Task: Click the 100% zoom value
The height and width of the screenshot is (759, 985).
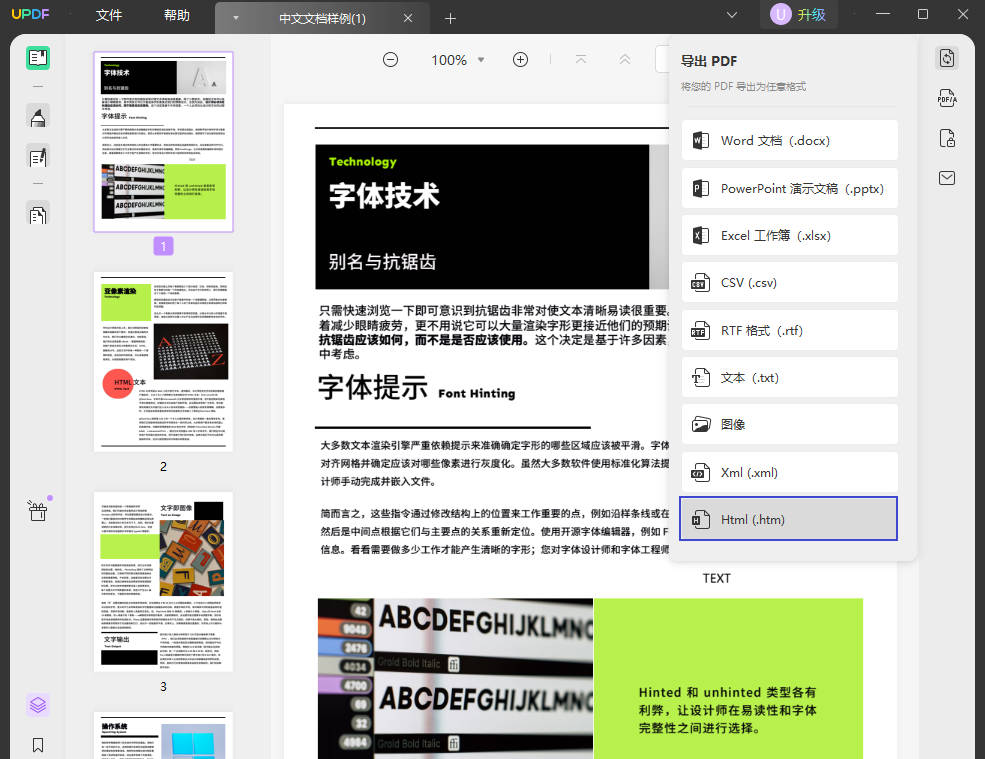Action: coord(449,60)
